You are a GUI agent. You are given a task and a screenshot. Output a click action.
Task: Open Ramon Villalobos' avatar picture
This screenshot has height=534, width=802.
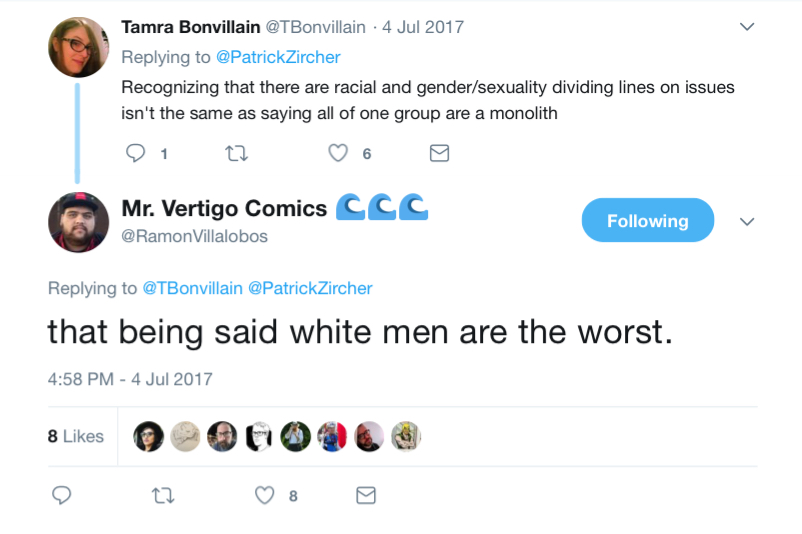click(78, 222)
